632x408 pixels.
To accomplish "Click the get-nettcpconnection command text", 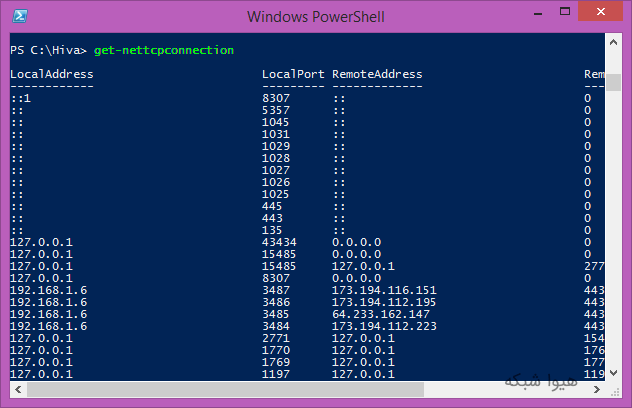I will coord(164,49).
